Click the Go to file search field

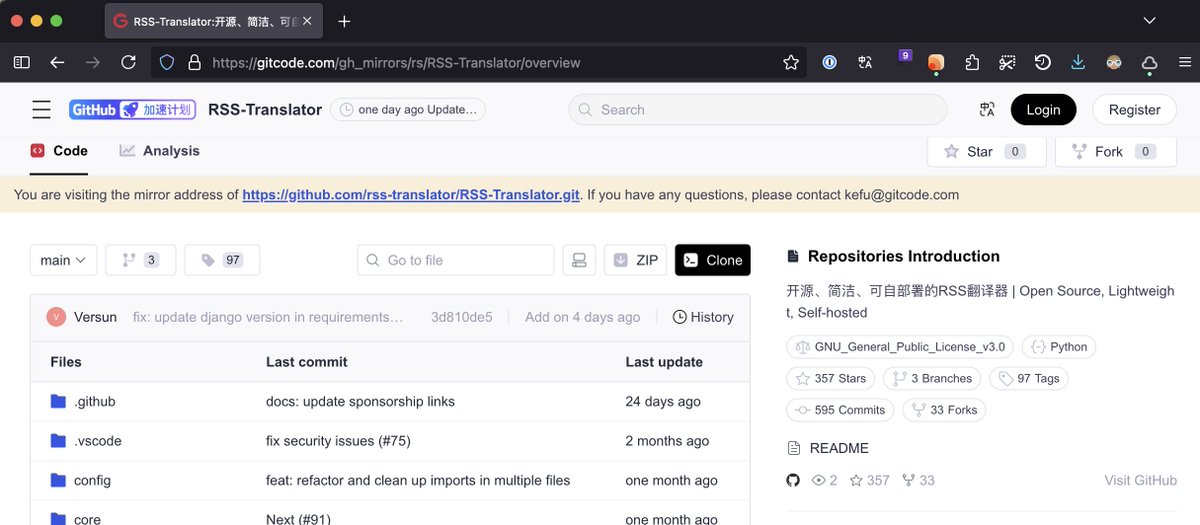point(455,260)
